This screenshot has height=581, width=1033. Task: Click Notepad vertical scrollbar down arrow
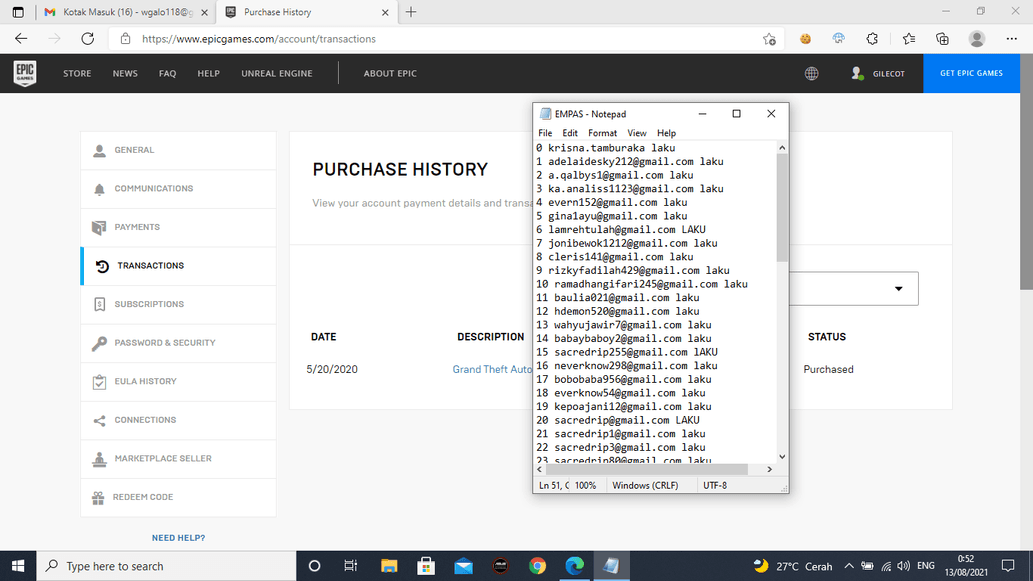782,456
